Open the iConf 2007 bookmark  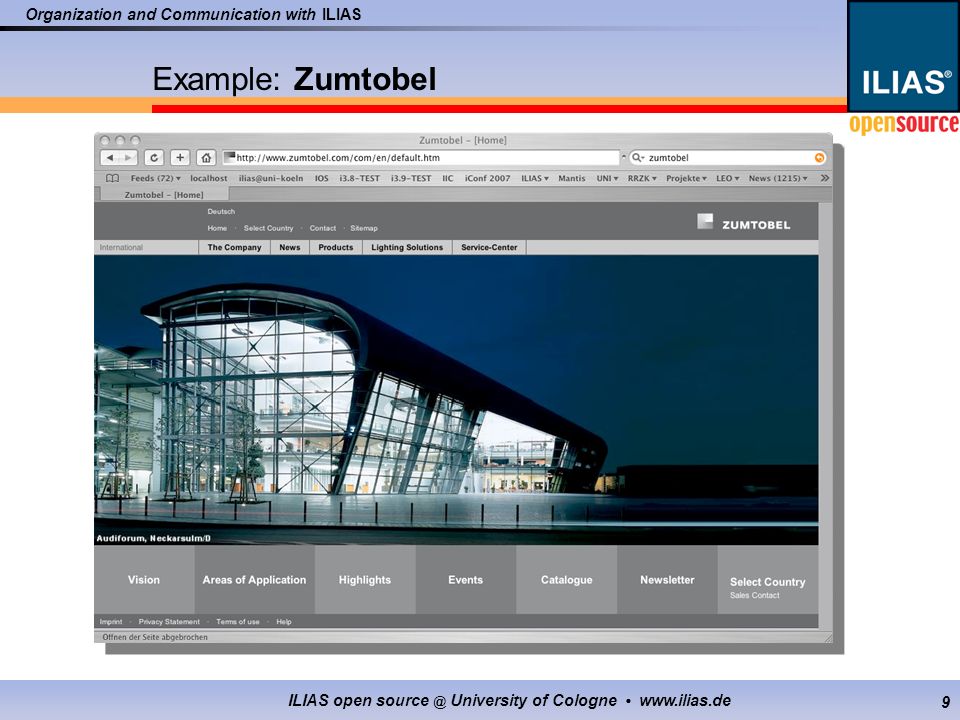click(487, 178)
